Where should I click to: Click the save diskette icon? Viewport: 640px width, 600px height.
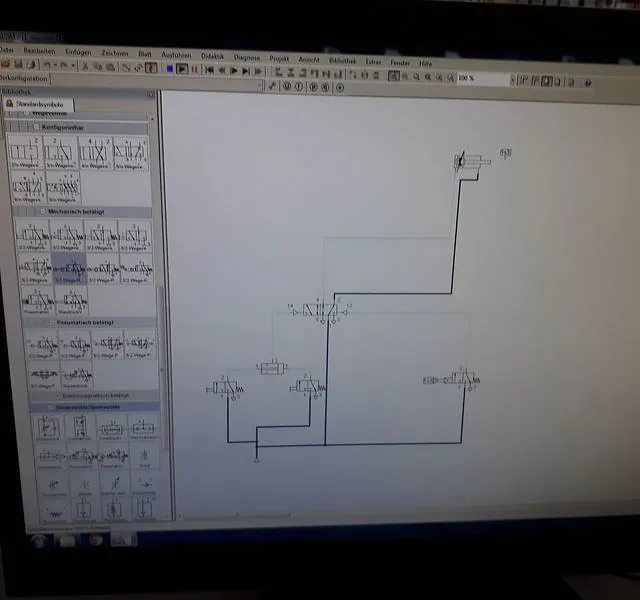coord(18,64)
